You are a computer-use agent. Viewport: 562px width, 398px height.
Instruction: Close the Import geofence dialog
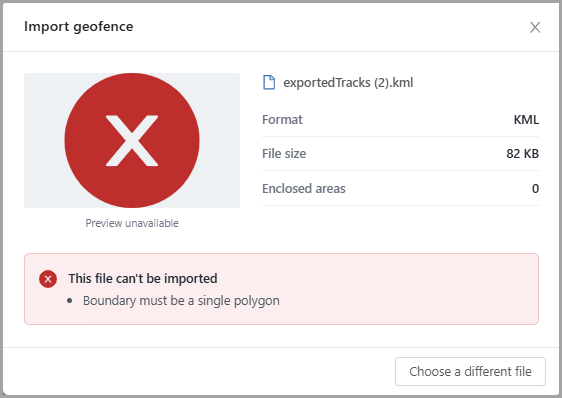coord(535,27)
